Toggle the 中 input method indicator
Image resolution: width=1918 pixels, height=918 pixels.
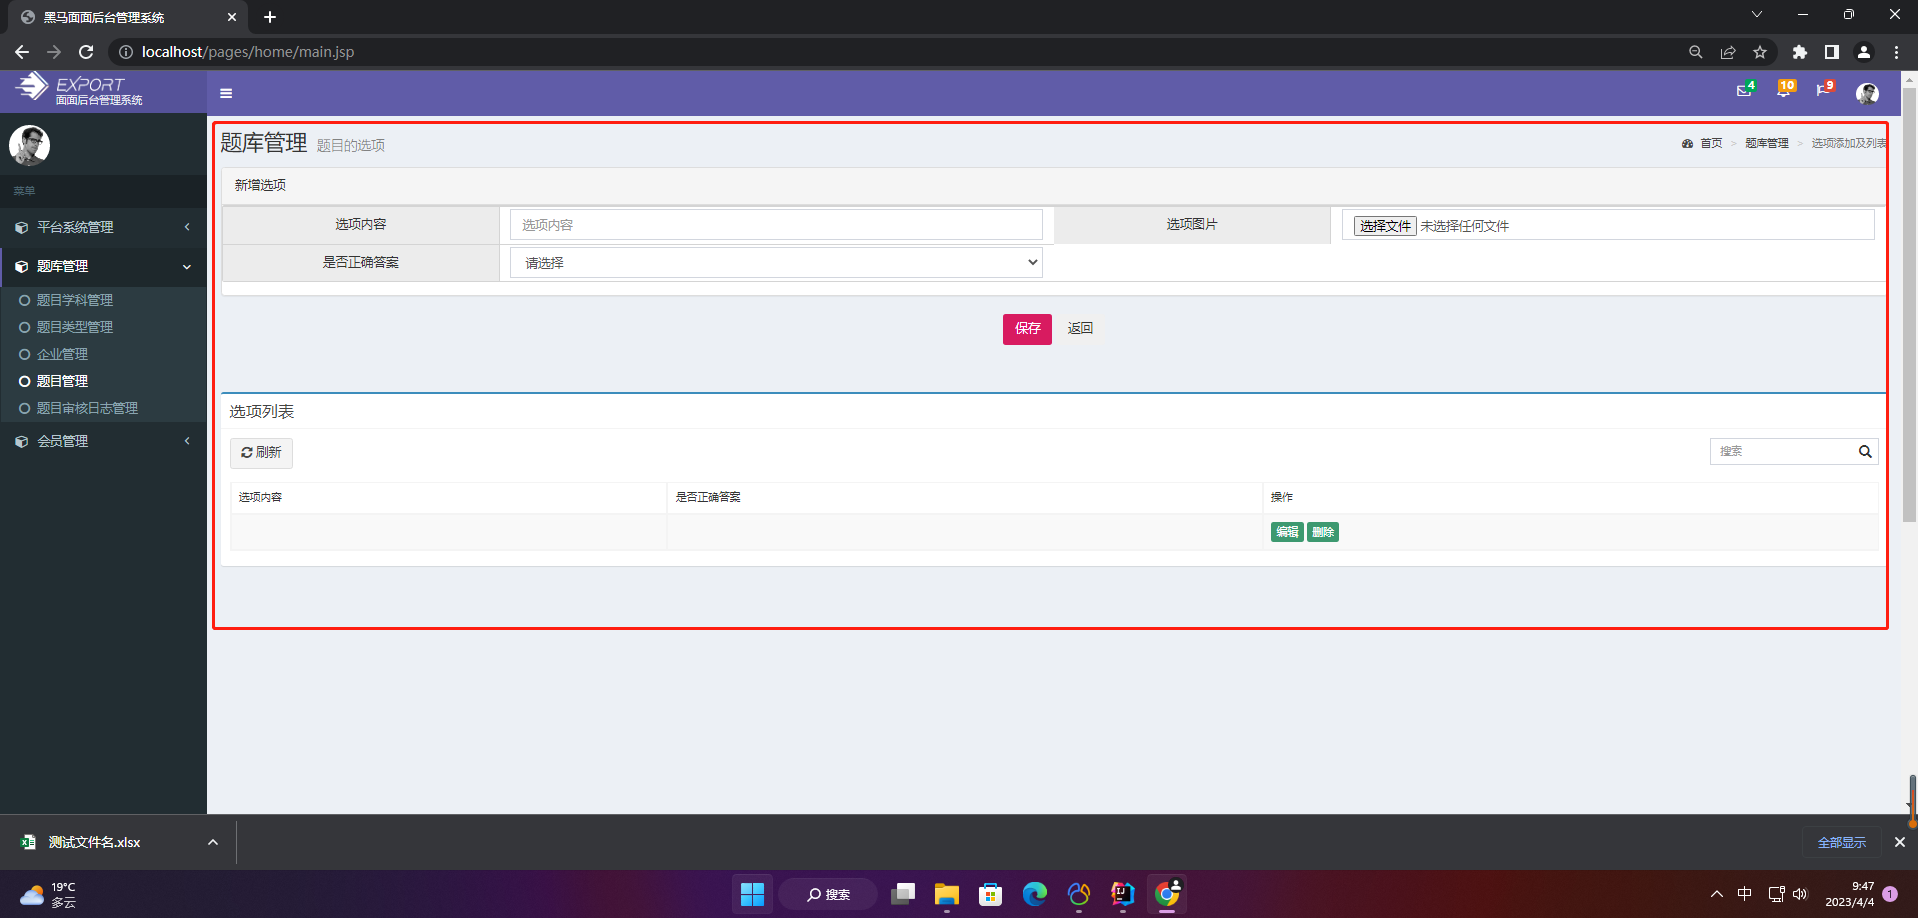pos(1745,894)
